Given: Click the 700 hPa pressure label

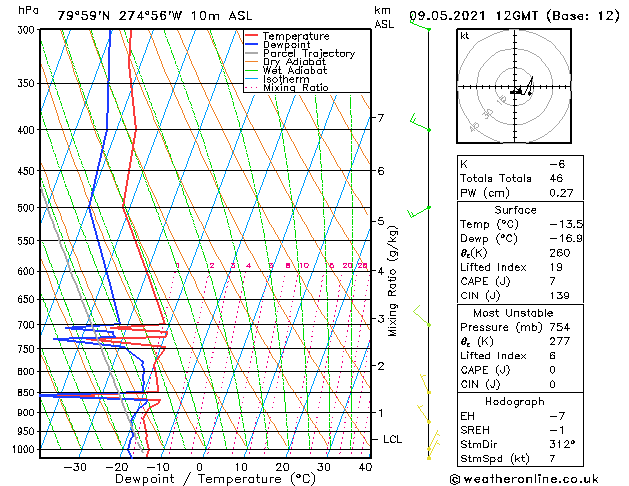Looking at the screenshot, I should pyautogui.click(x=28, y=325).
